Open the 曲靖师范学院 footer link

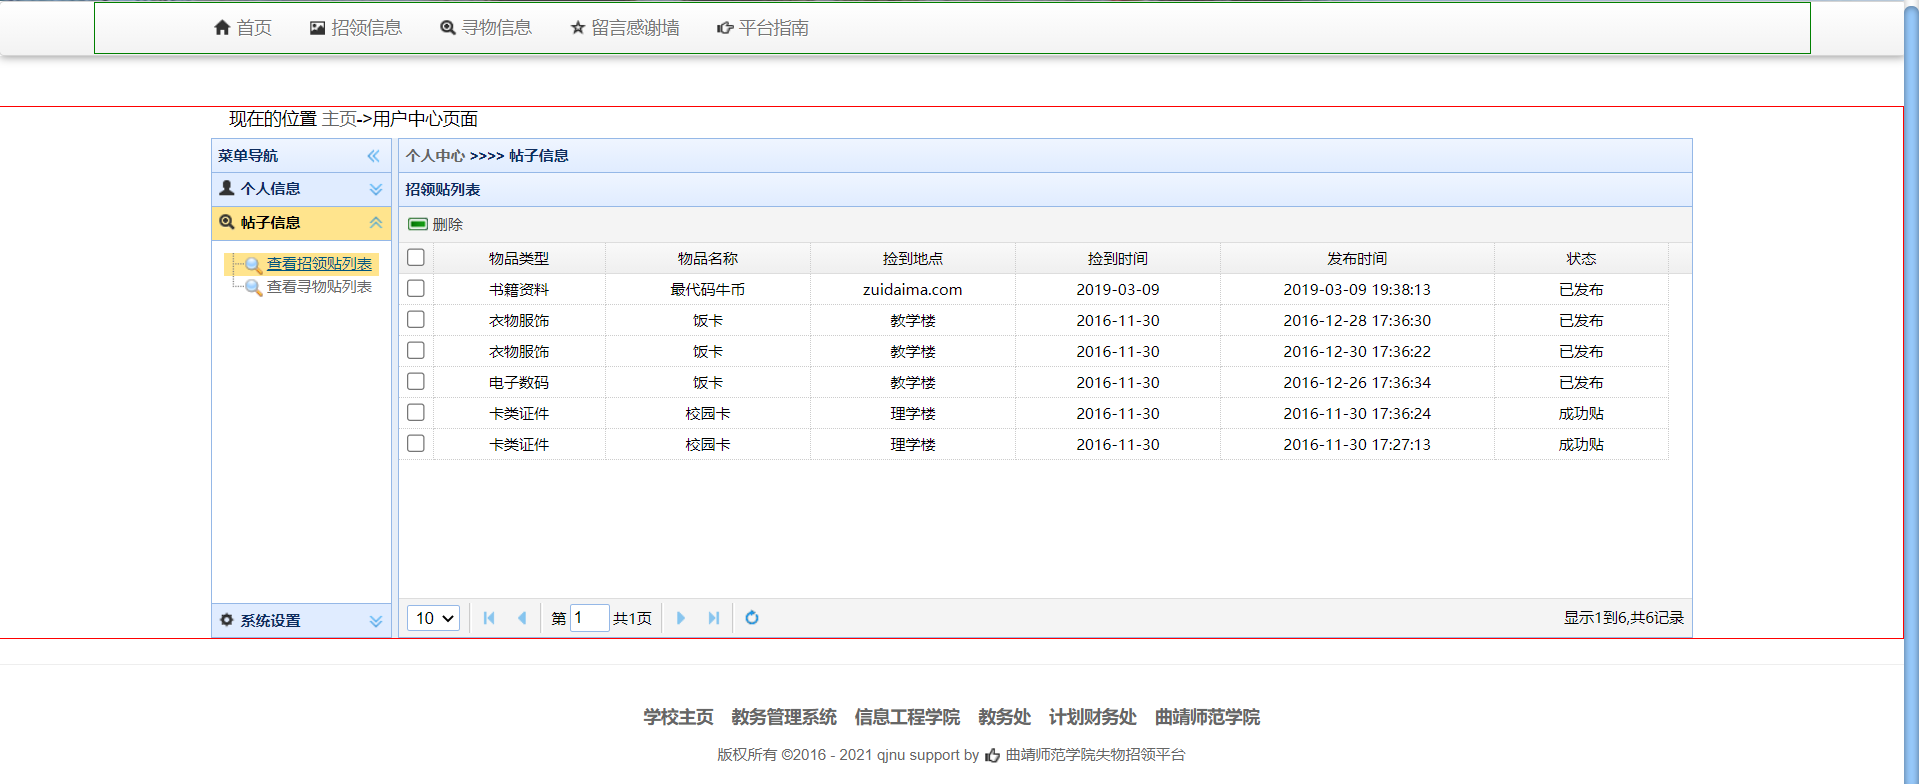[x=1207, y=717]
